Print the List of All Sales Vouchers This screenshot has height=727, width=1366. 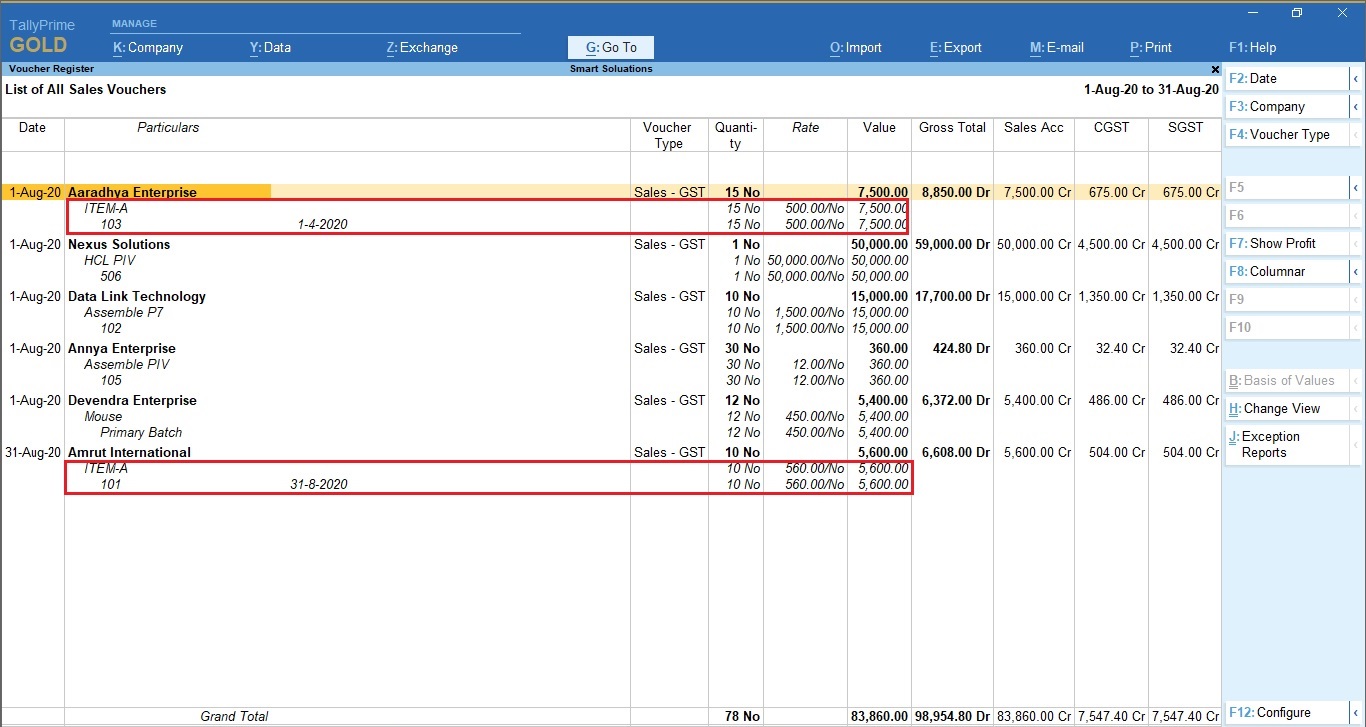pyautogui.click(x=1150, y=47)
